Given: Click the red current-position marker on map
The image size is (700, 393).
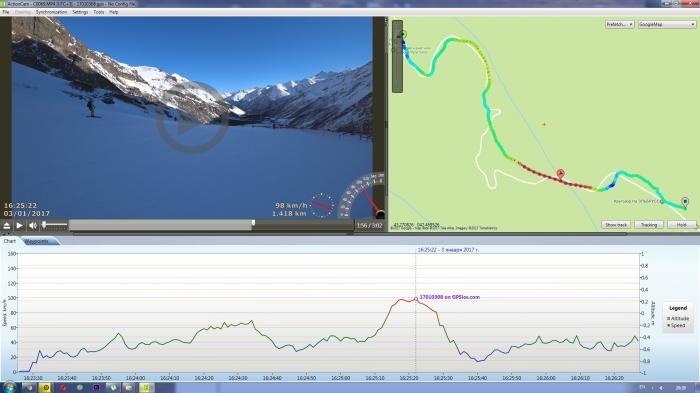Looking at the screenshot, I should 561,174.
